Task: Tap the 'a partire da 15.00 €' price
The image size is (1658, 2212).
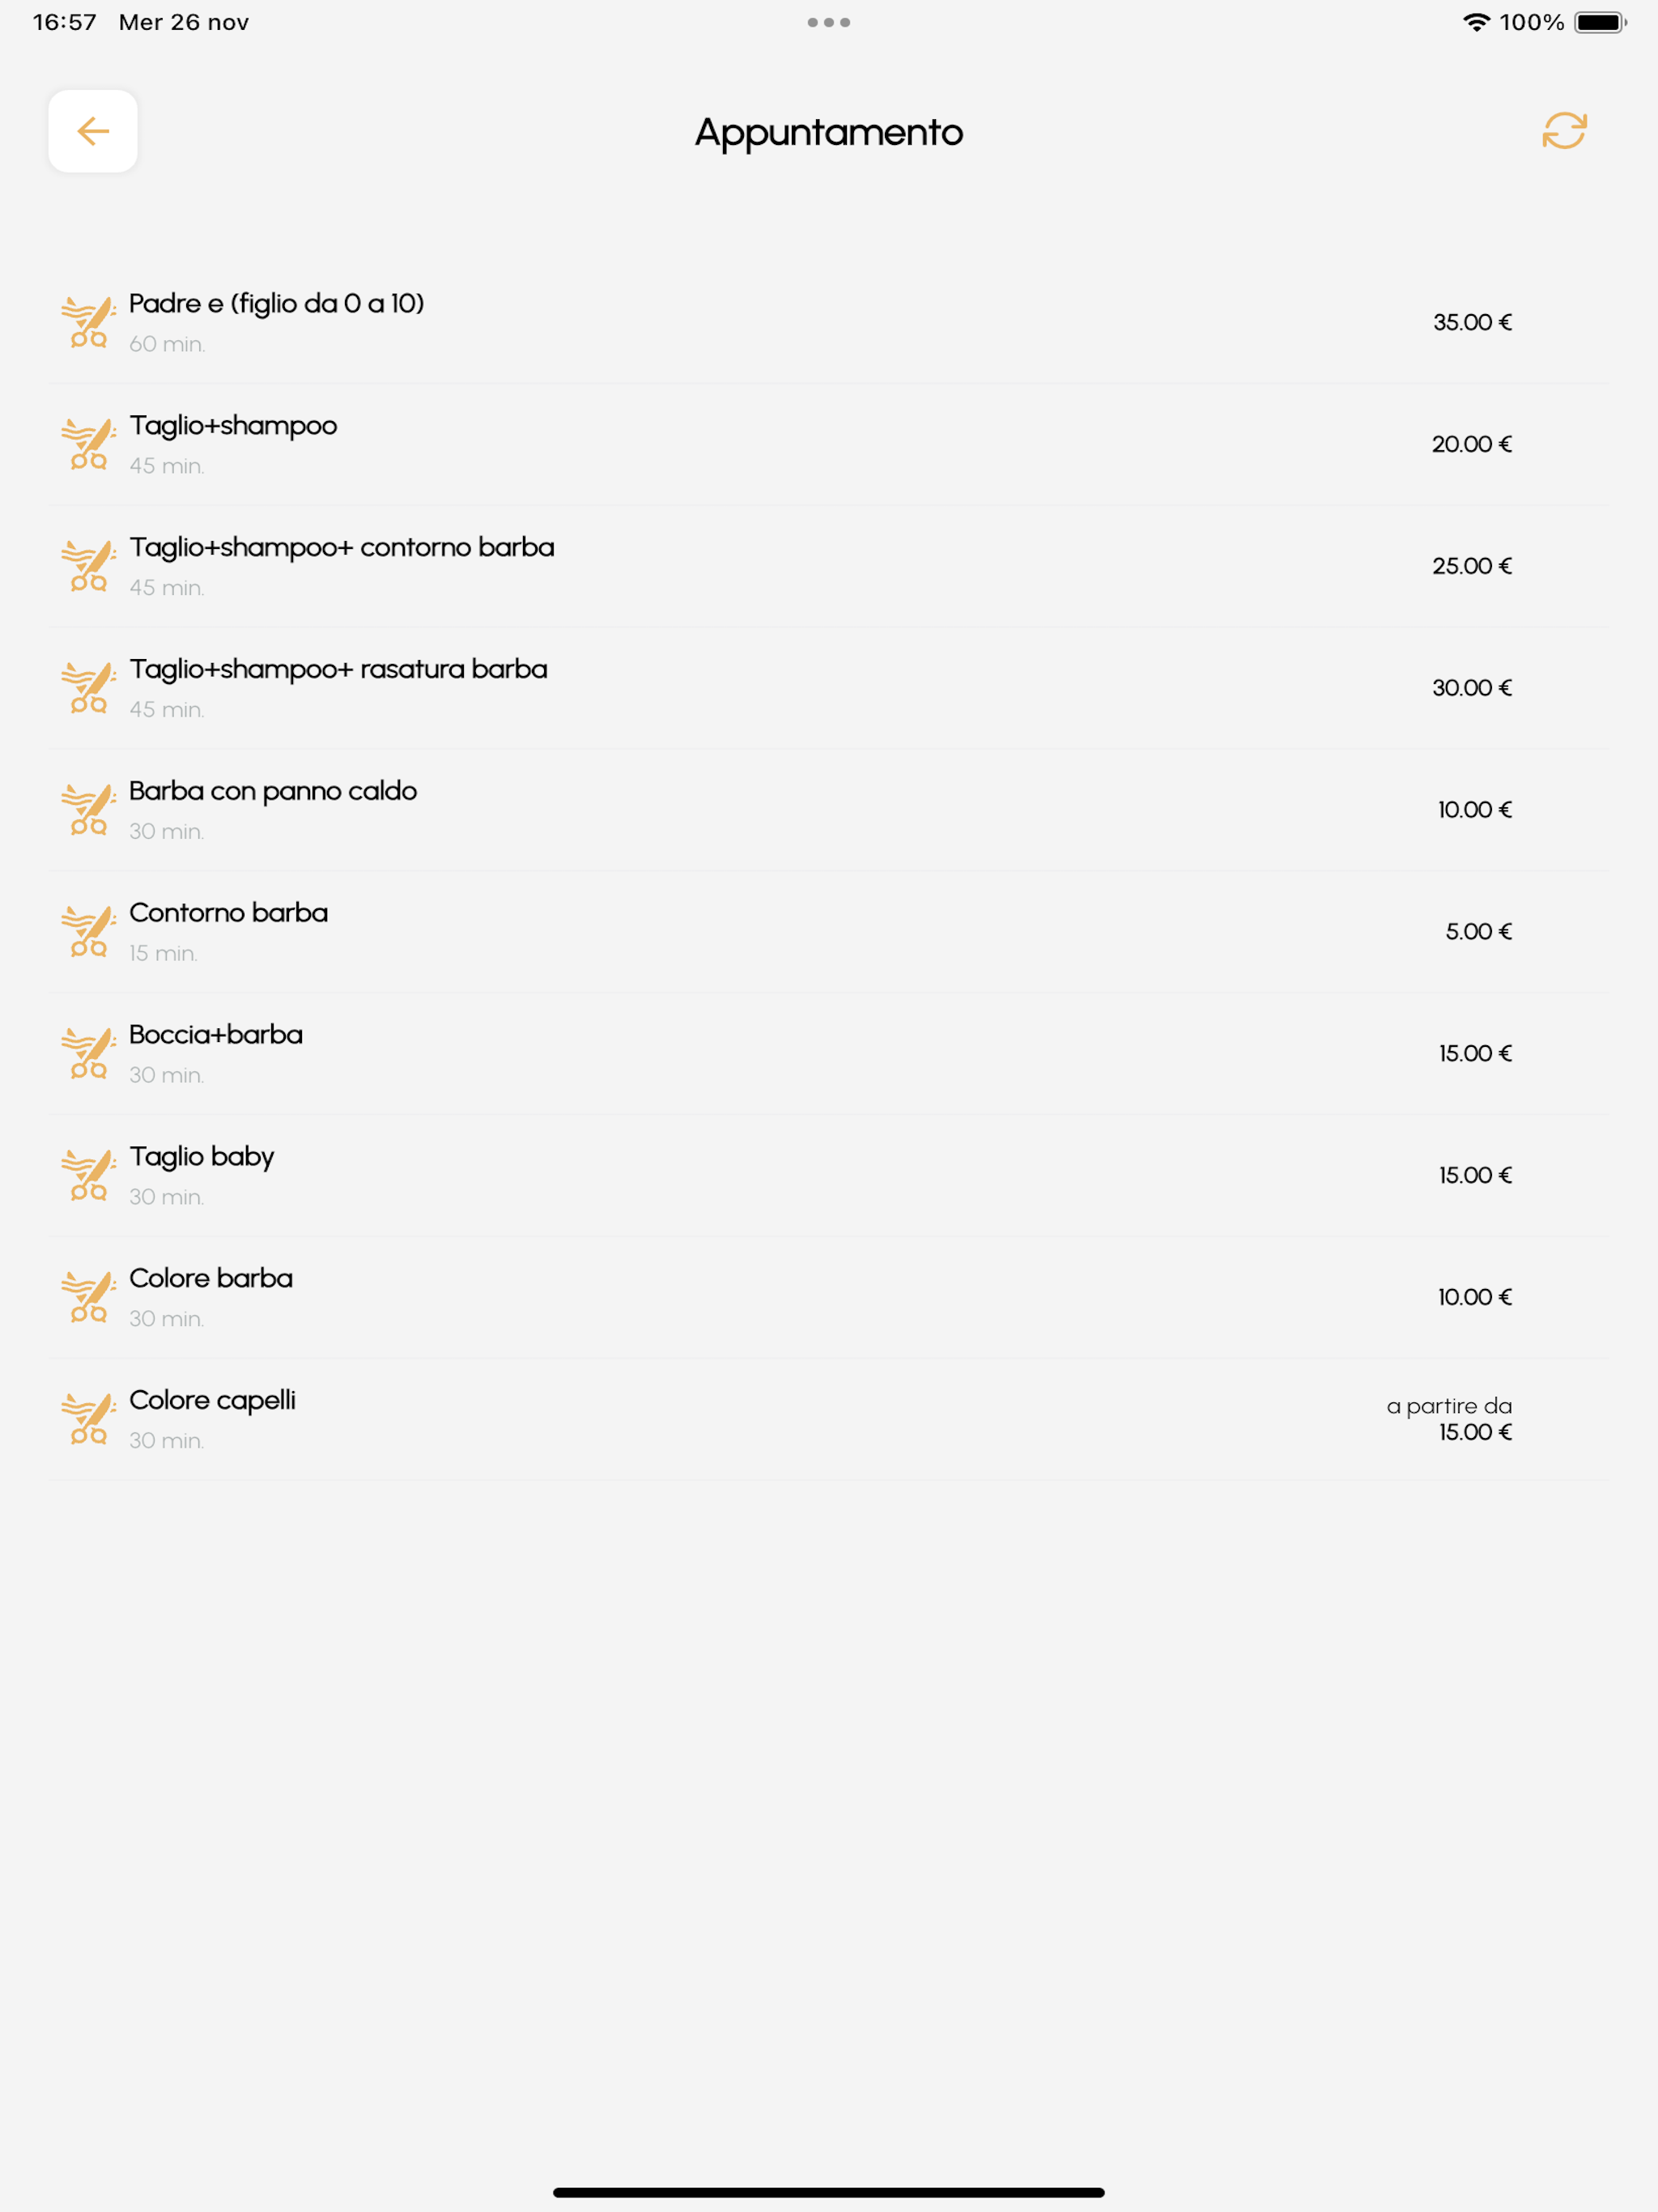Action: tap(1449, 1419)
